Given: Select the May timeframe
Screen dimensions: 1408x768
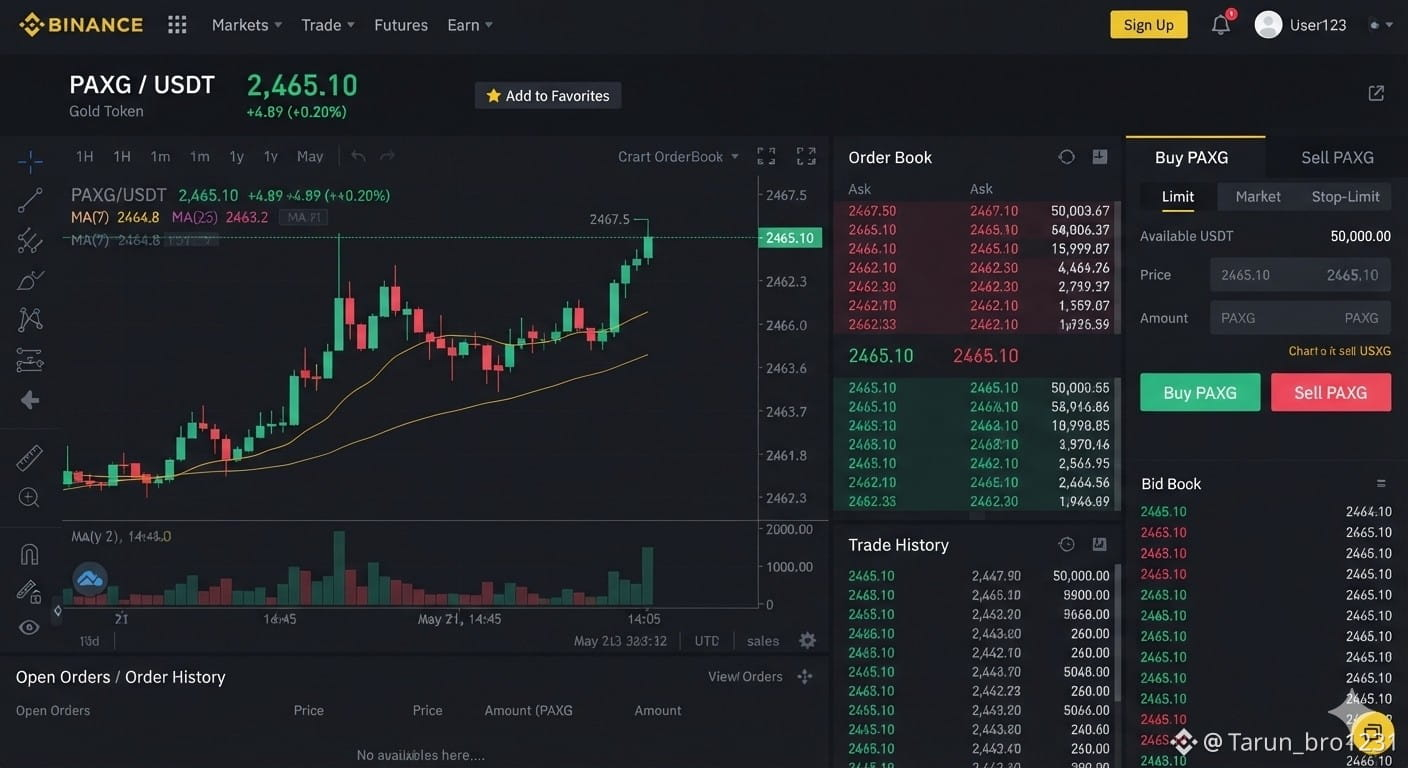Looking at the screenshot, I should (310, 157).
